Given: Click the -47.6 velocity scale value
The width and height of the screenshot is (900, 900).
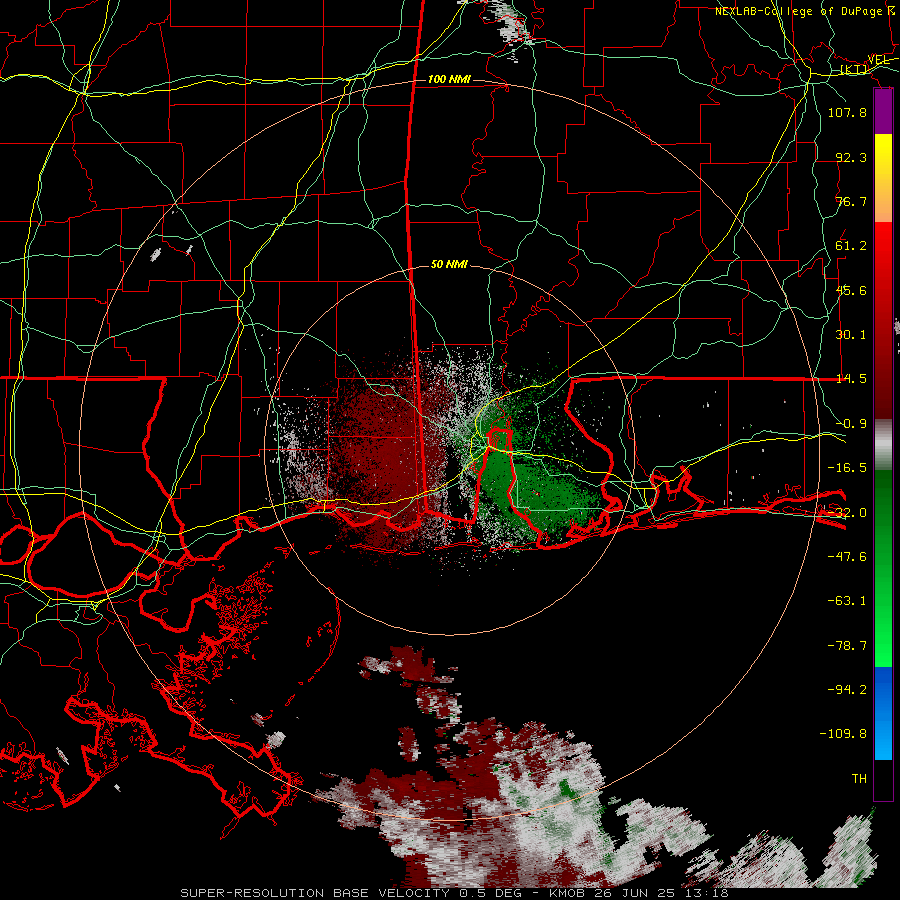Looking at the screenshot, I should 847,557.
